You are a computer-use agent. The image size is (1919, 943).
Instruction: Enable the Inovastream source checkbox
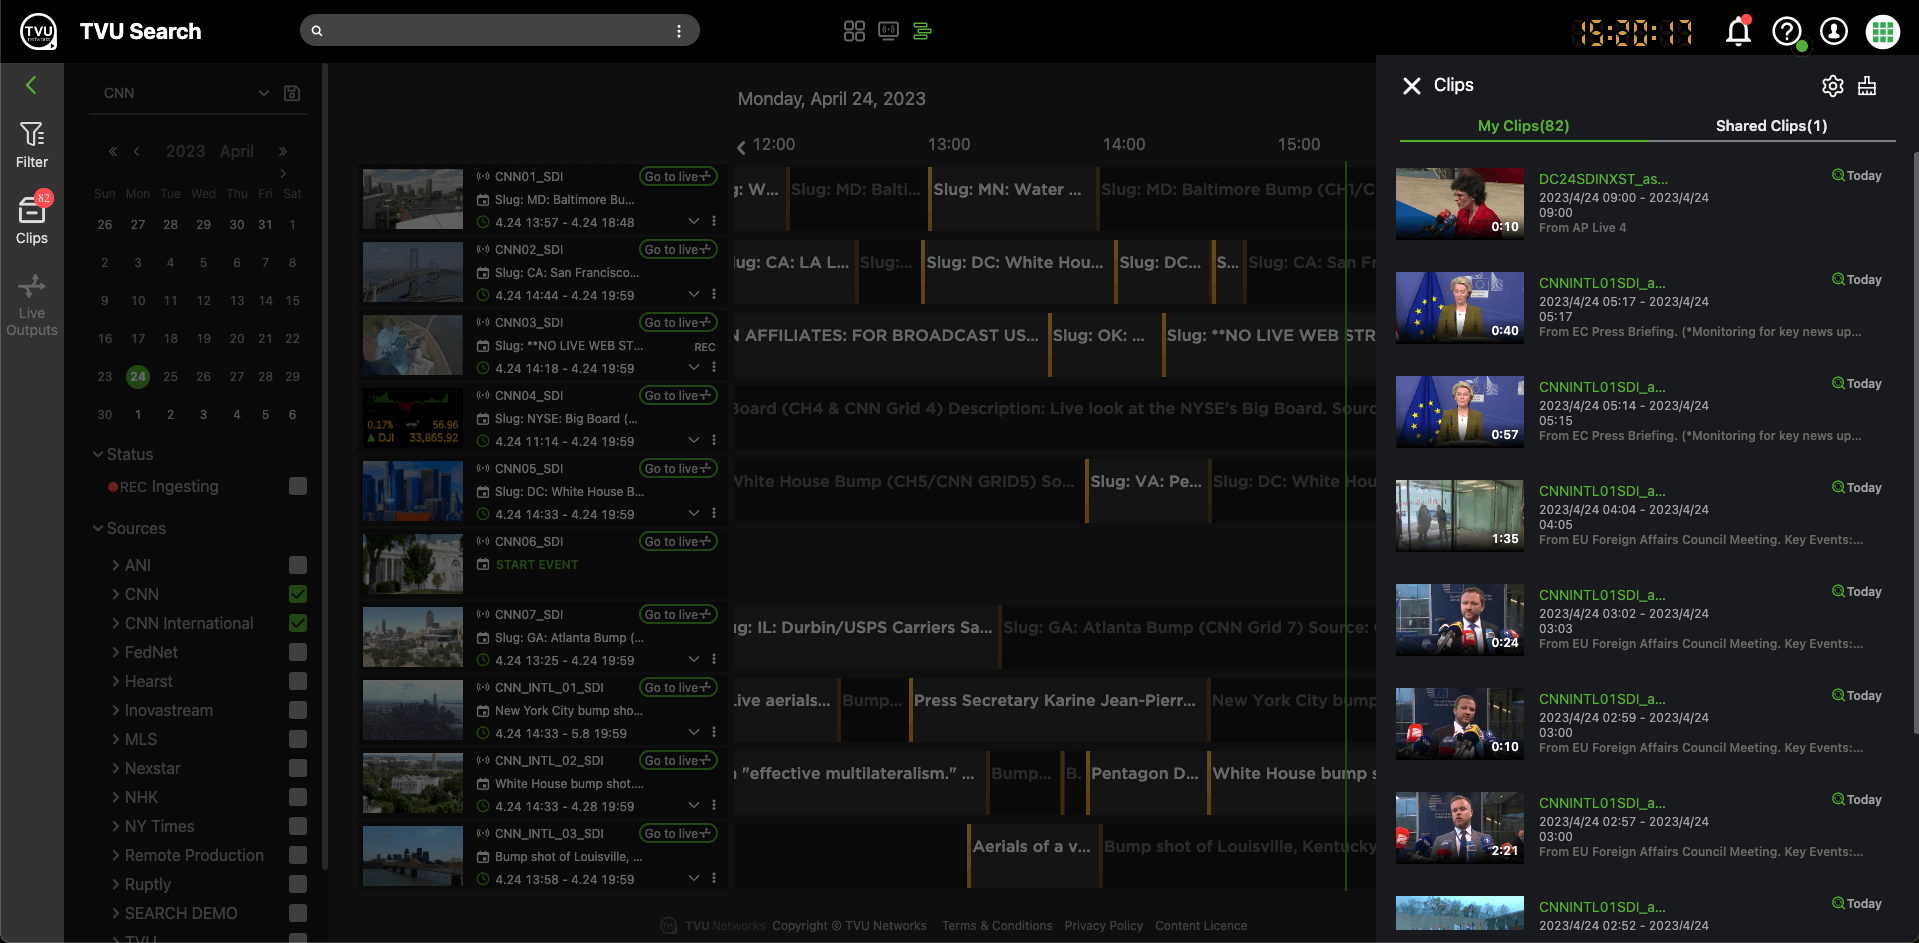[x=298, y=710]
